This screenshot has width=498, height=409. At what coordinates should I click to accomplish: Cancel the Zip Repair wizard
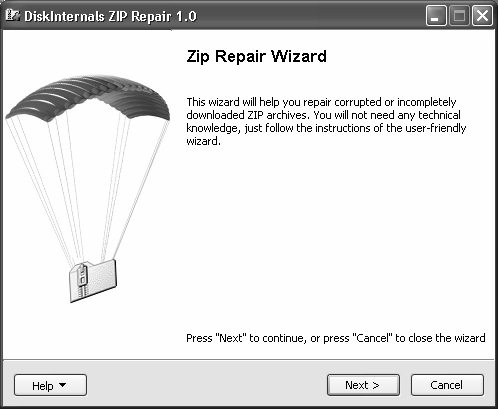pyautogui.click(x=447, y=385)
